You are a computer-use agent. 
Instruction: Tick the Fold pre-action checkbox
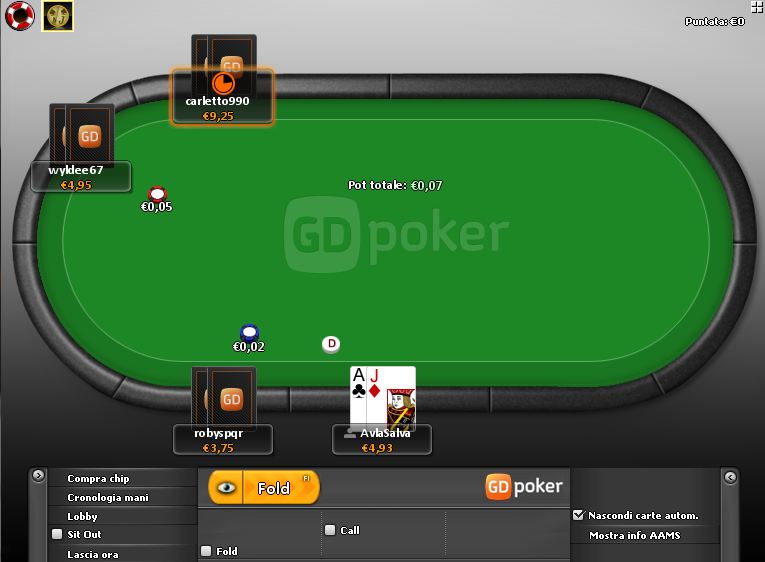click(x=206, y=551)
